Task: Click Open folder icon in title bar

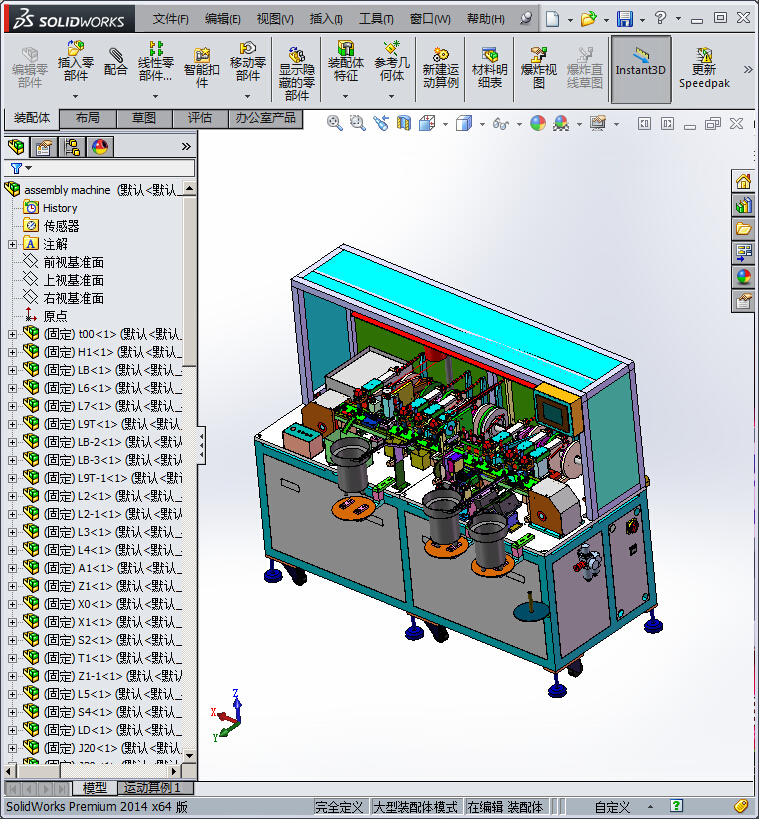Action: [588, 19]
